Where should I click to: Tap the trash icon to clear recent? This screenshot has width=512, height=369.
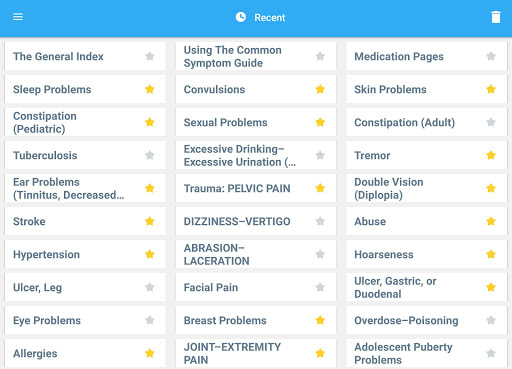click(496, 17)
